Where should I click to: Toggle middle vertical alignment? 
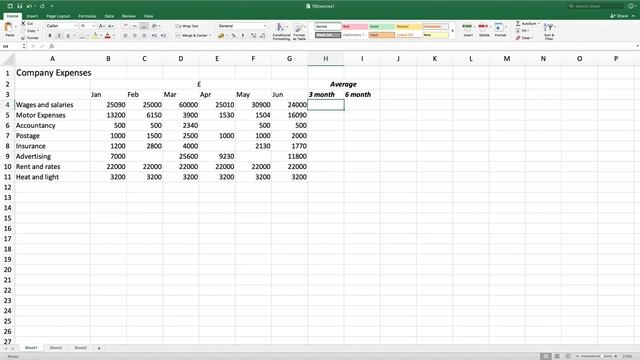click(135, 26)
